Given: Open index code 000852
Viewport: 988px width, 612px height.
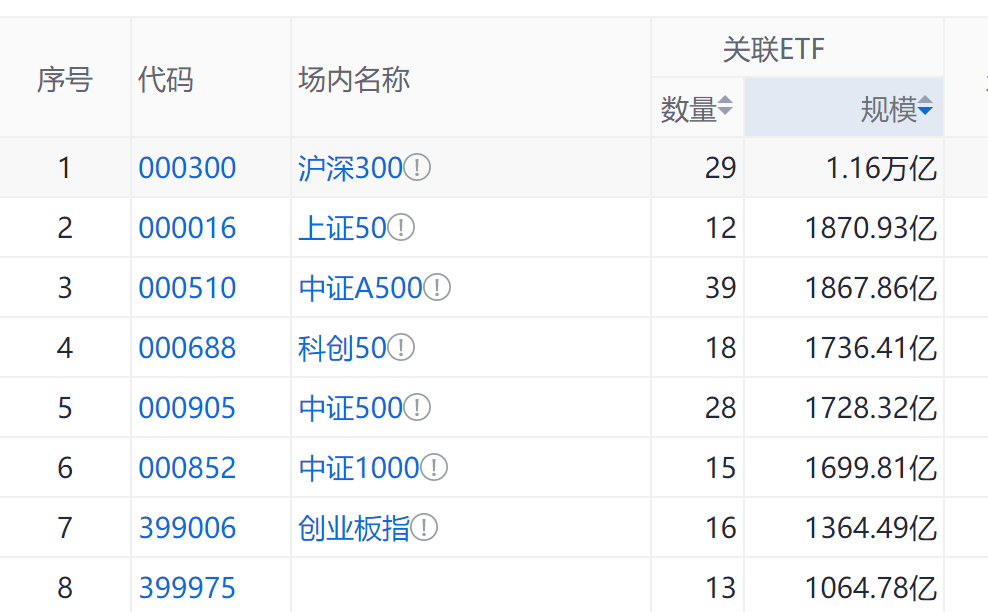Looking at the screenshot, I should point(187,468).
